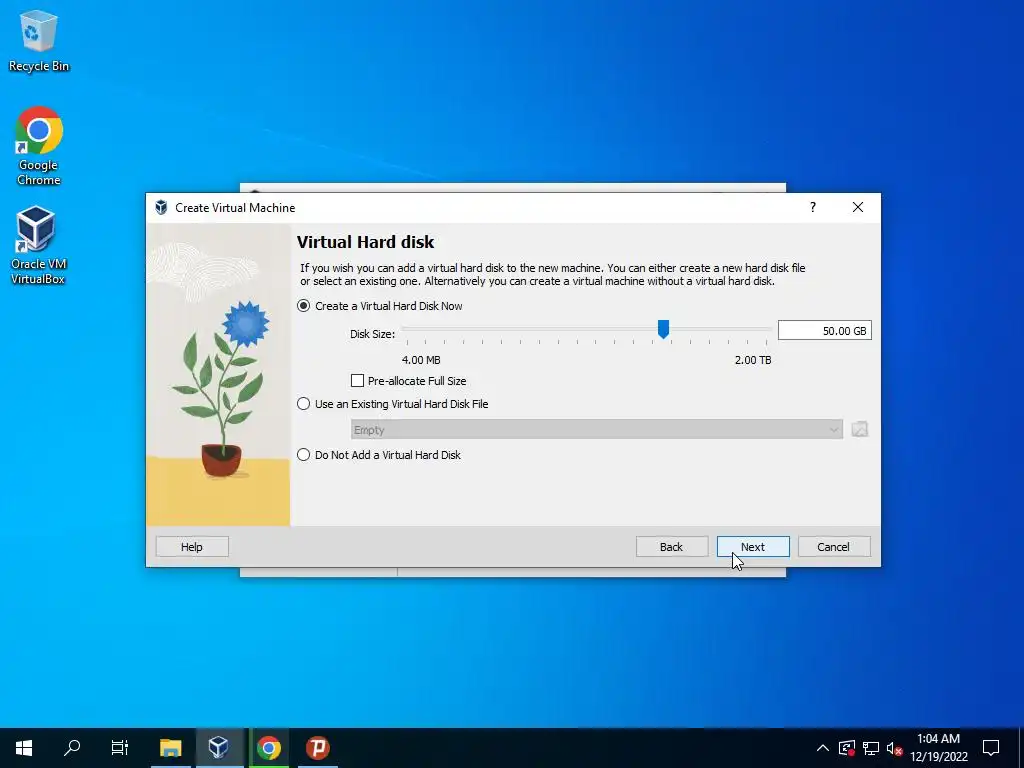The width and height of the screenshot is (1024, 768).
Task: Close the Create Virtual Machine dialog
Action: 857,208
